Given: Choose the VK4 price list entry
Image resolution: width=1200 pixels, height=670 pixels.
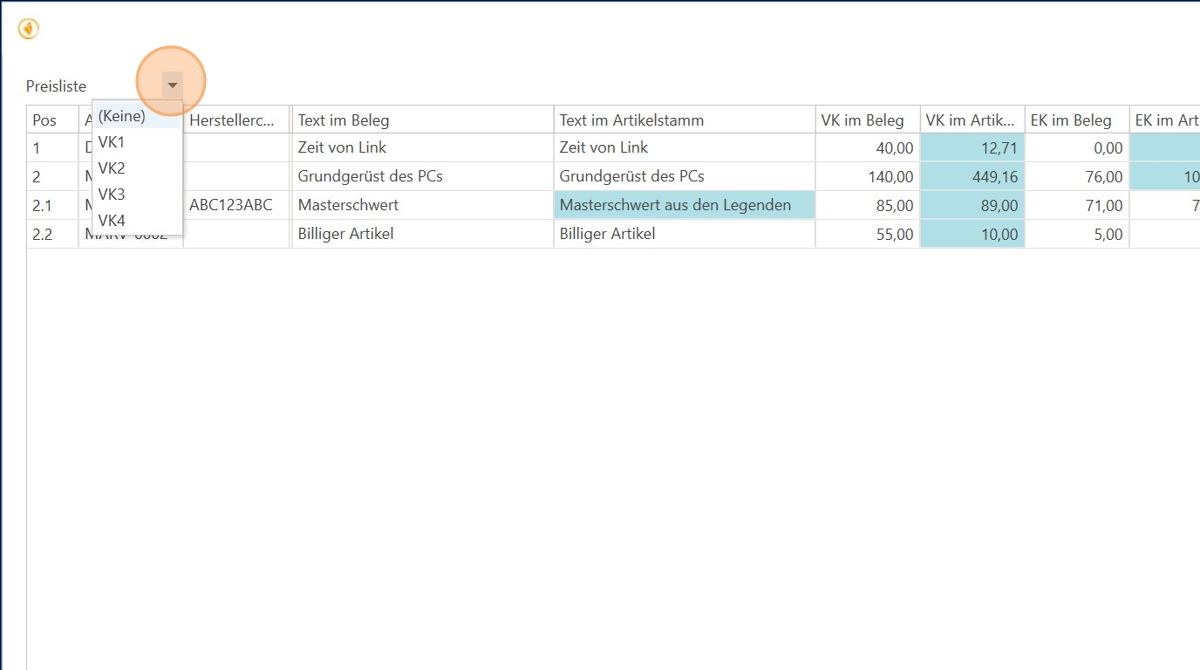Looking at the screenshot, I should 112,220.
